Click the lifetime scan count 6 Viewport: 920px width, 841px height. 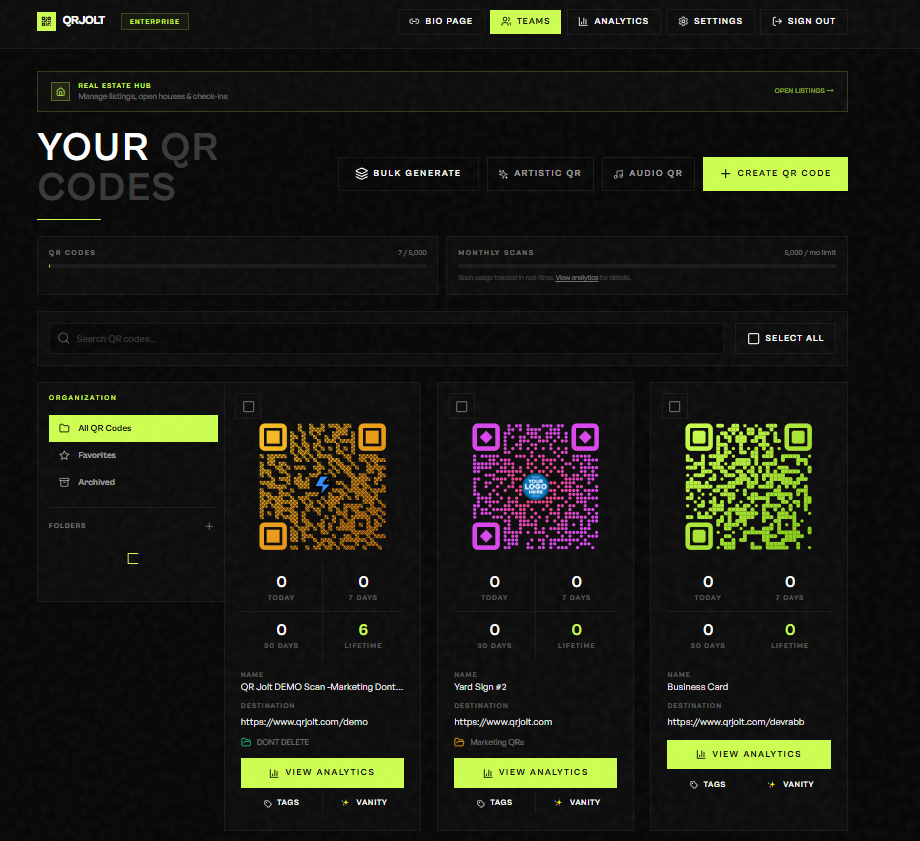(x=363, y=630)
